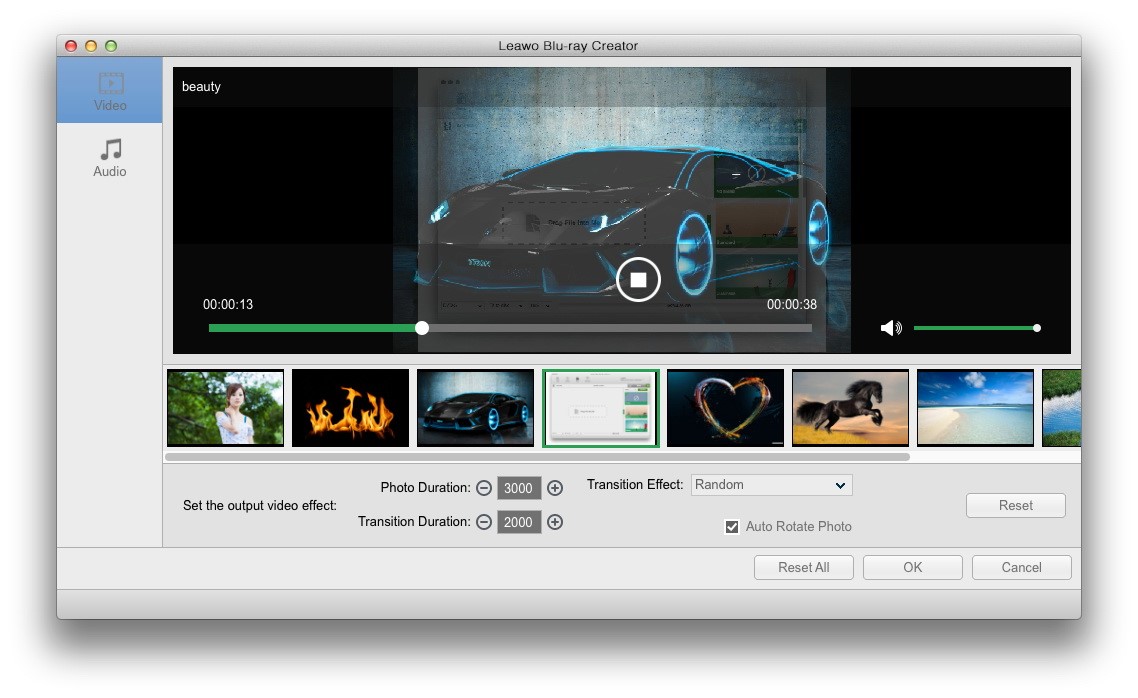This screenshot has width=1138, height=698.
Task: Increase Photo Duration with plus button
Action: [x=556, y=488]
